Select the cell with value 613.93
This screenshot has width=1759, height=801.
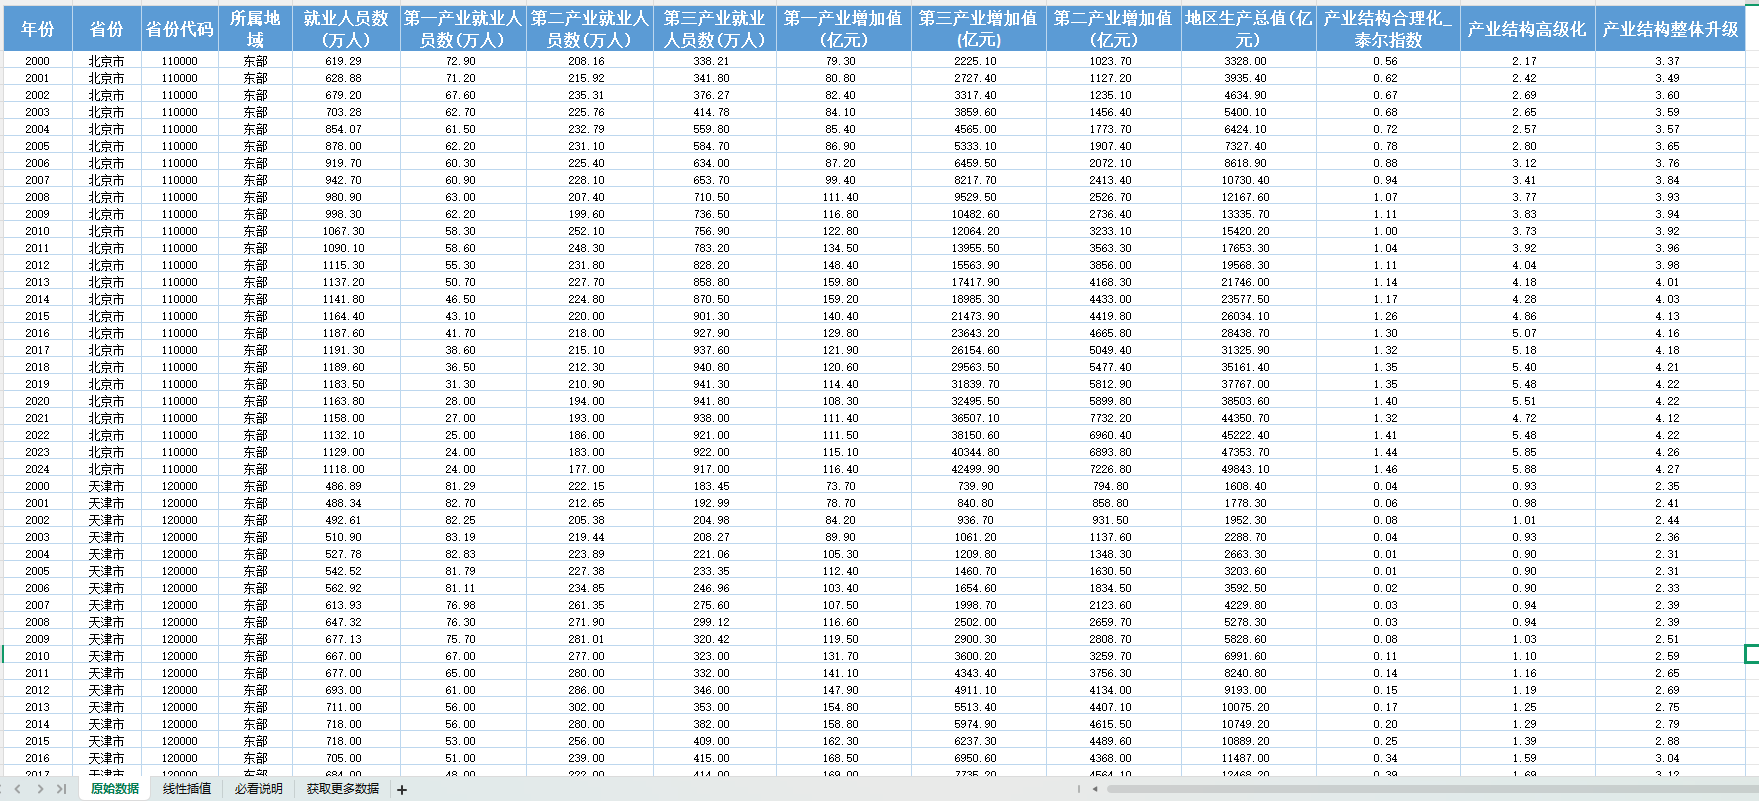point(346,605)
